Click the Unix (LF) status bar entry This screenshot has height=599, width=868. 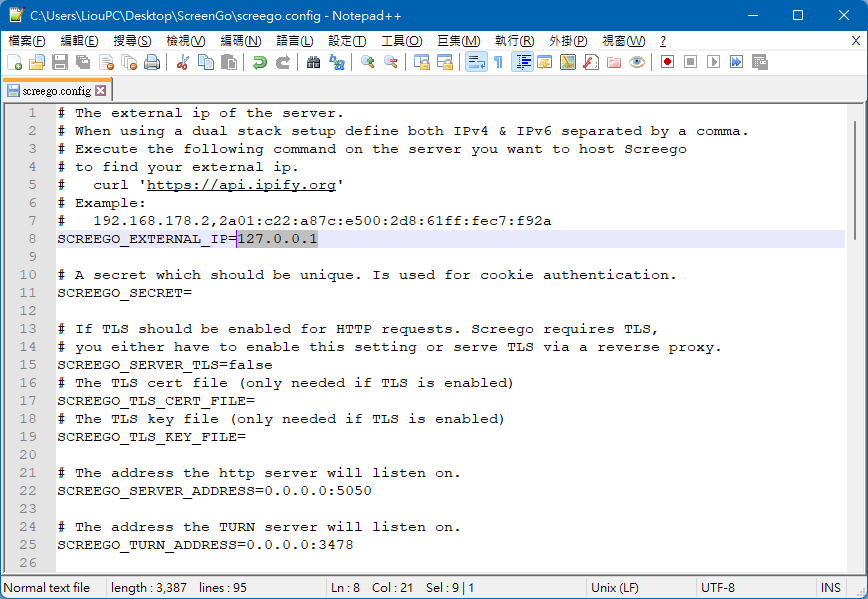click(x=615, y=587)
